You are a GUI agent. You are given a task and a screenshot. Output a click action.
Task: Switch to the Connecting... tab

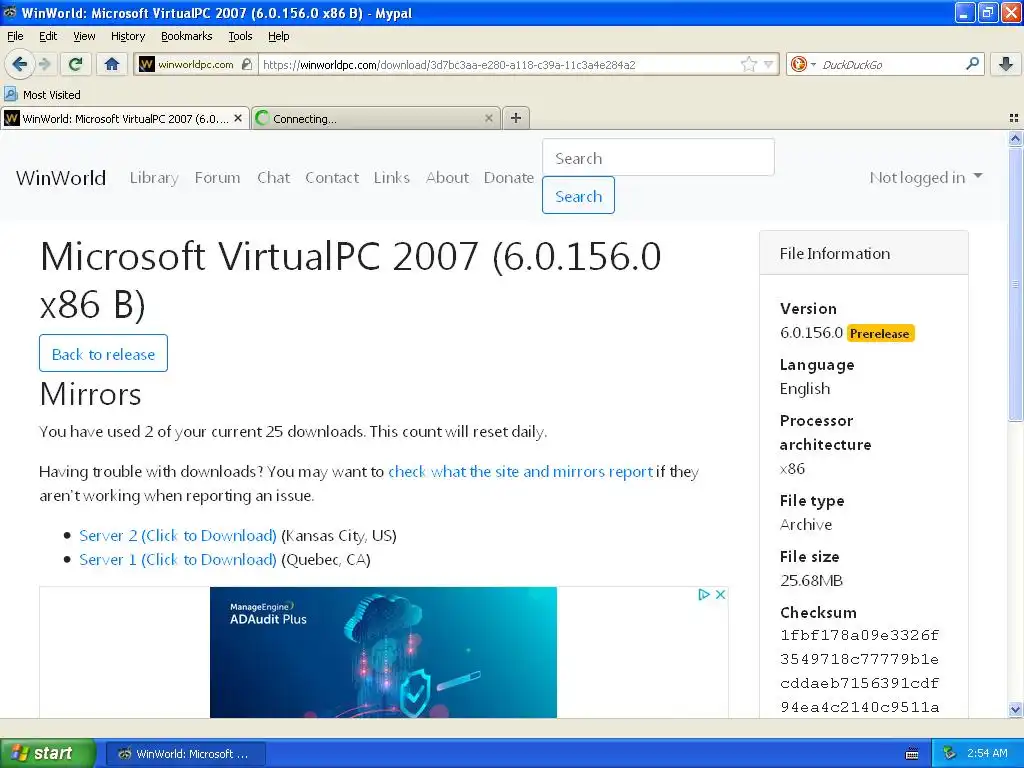pos(376,118)
